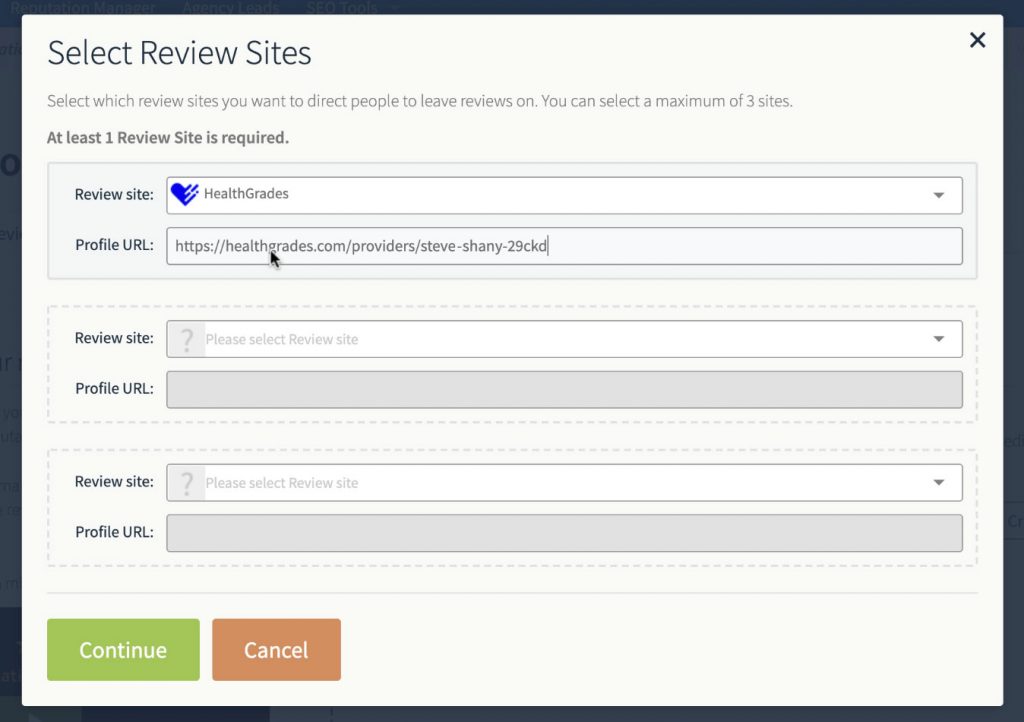
Task: Click the first 'Review site:' label
Action: [114, 194]
